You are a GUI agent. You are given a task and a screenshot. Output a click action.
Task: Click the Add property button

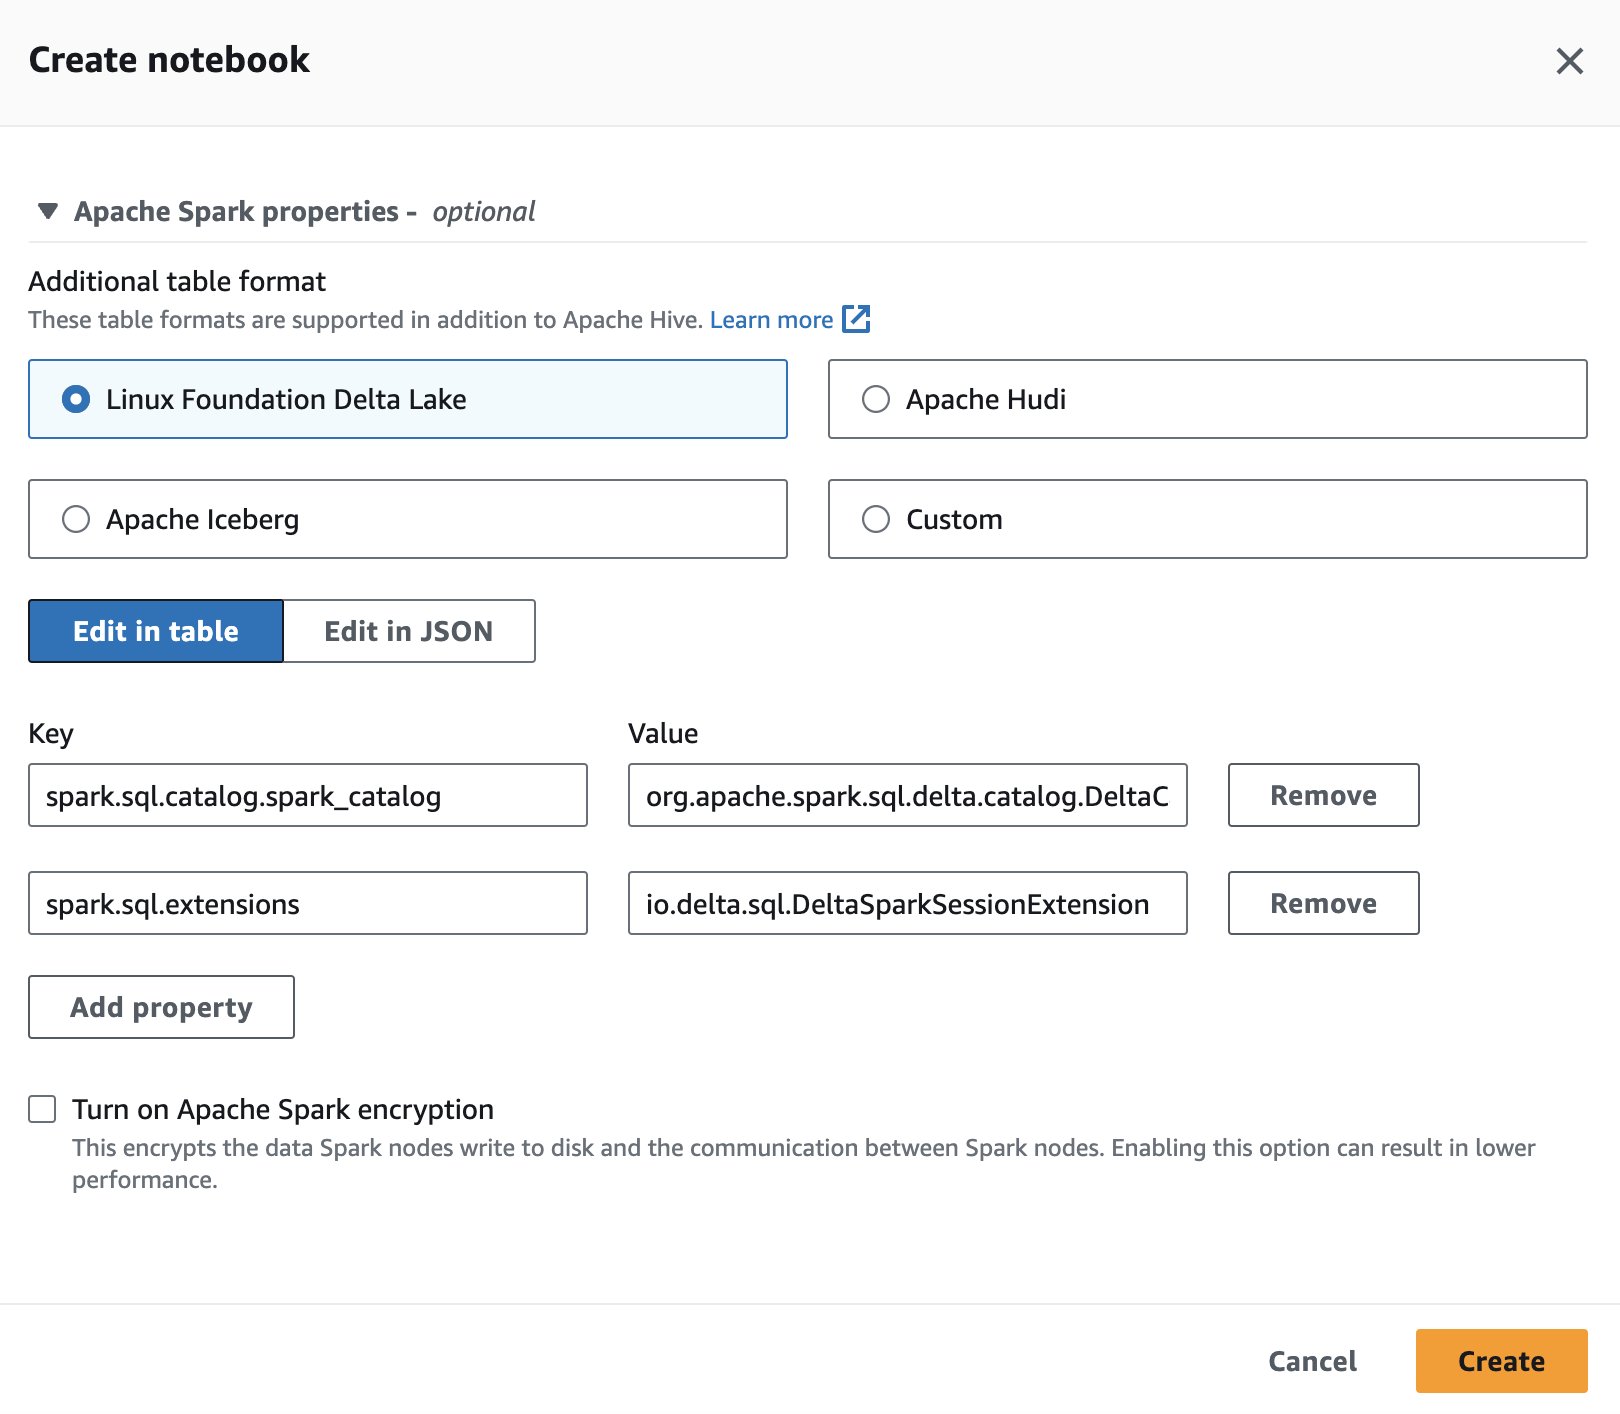tap(161, 1007)
